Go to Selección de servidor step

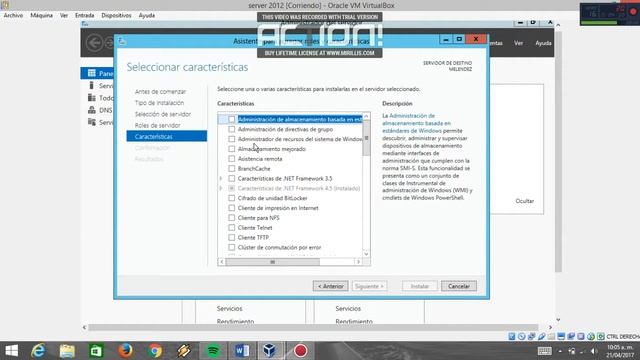pos(162,114)
